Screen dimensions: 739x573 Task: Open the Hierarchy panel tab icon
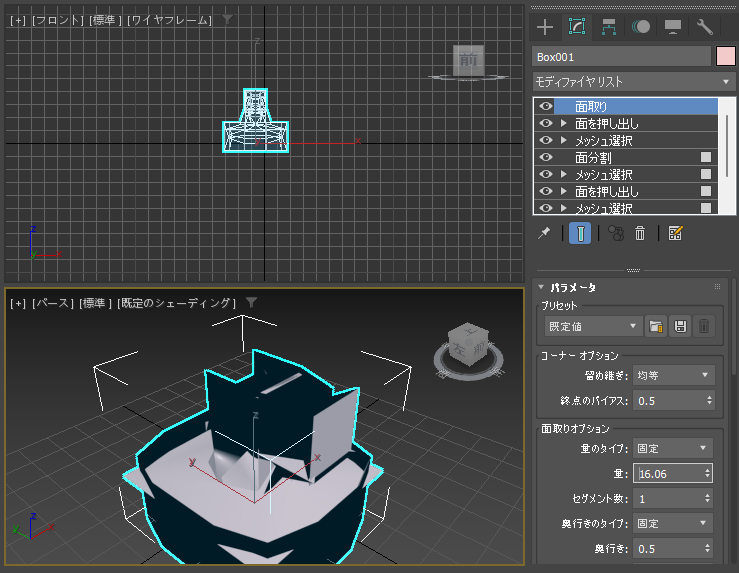(x=608, y=27)
